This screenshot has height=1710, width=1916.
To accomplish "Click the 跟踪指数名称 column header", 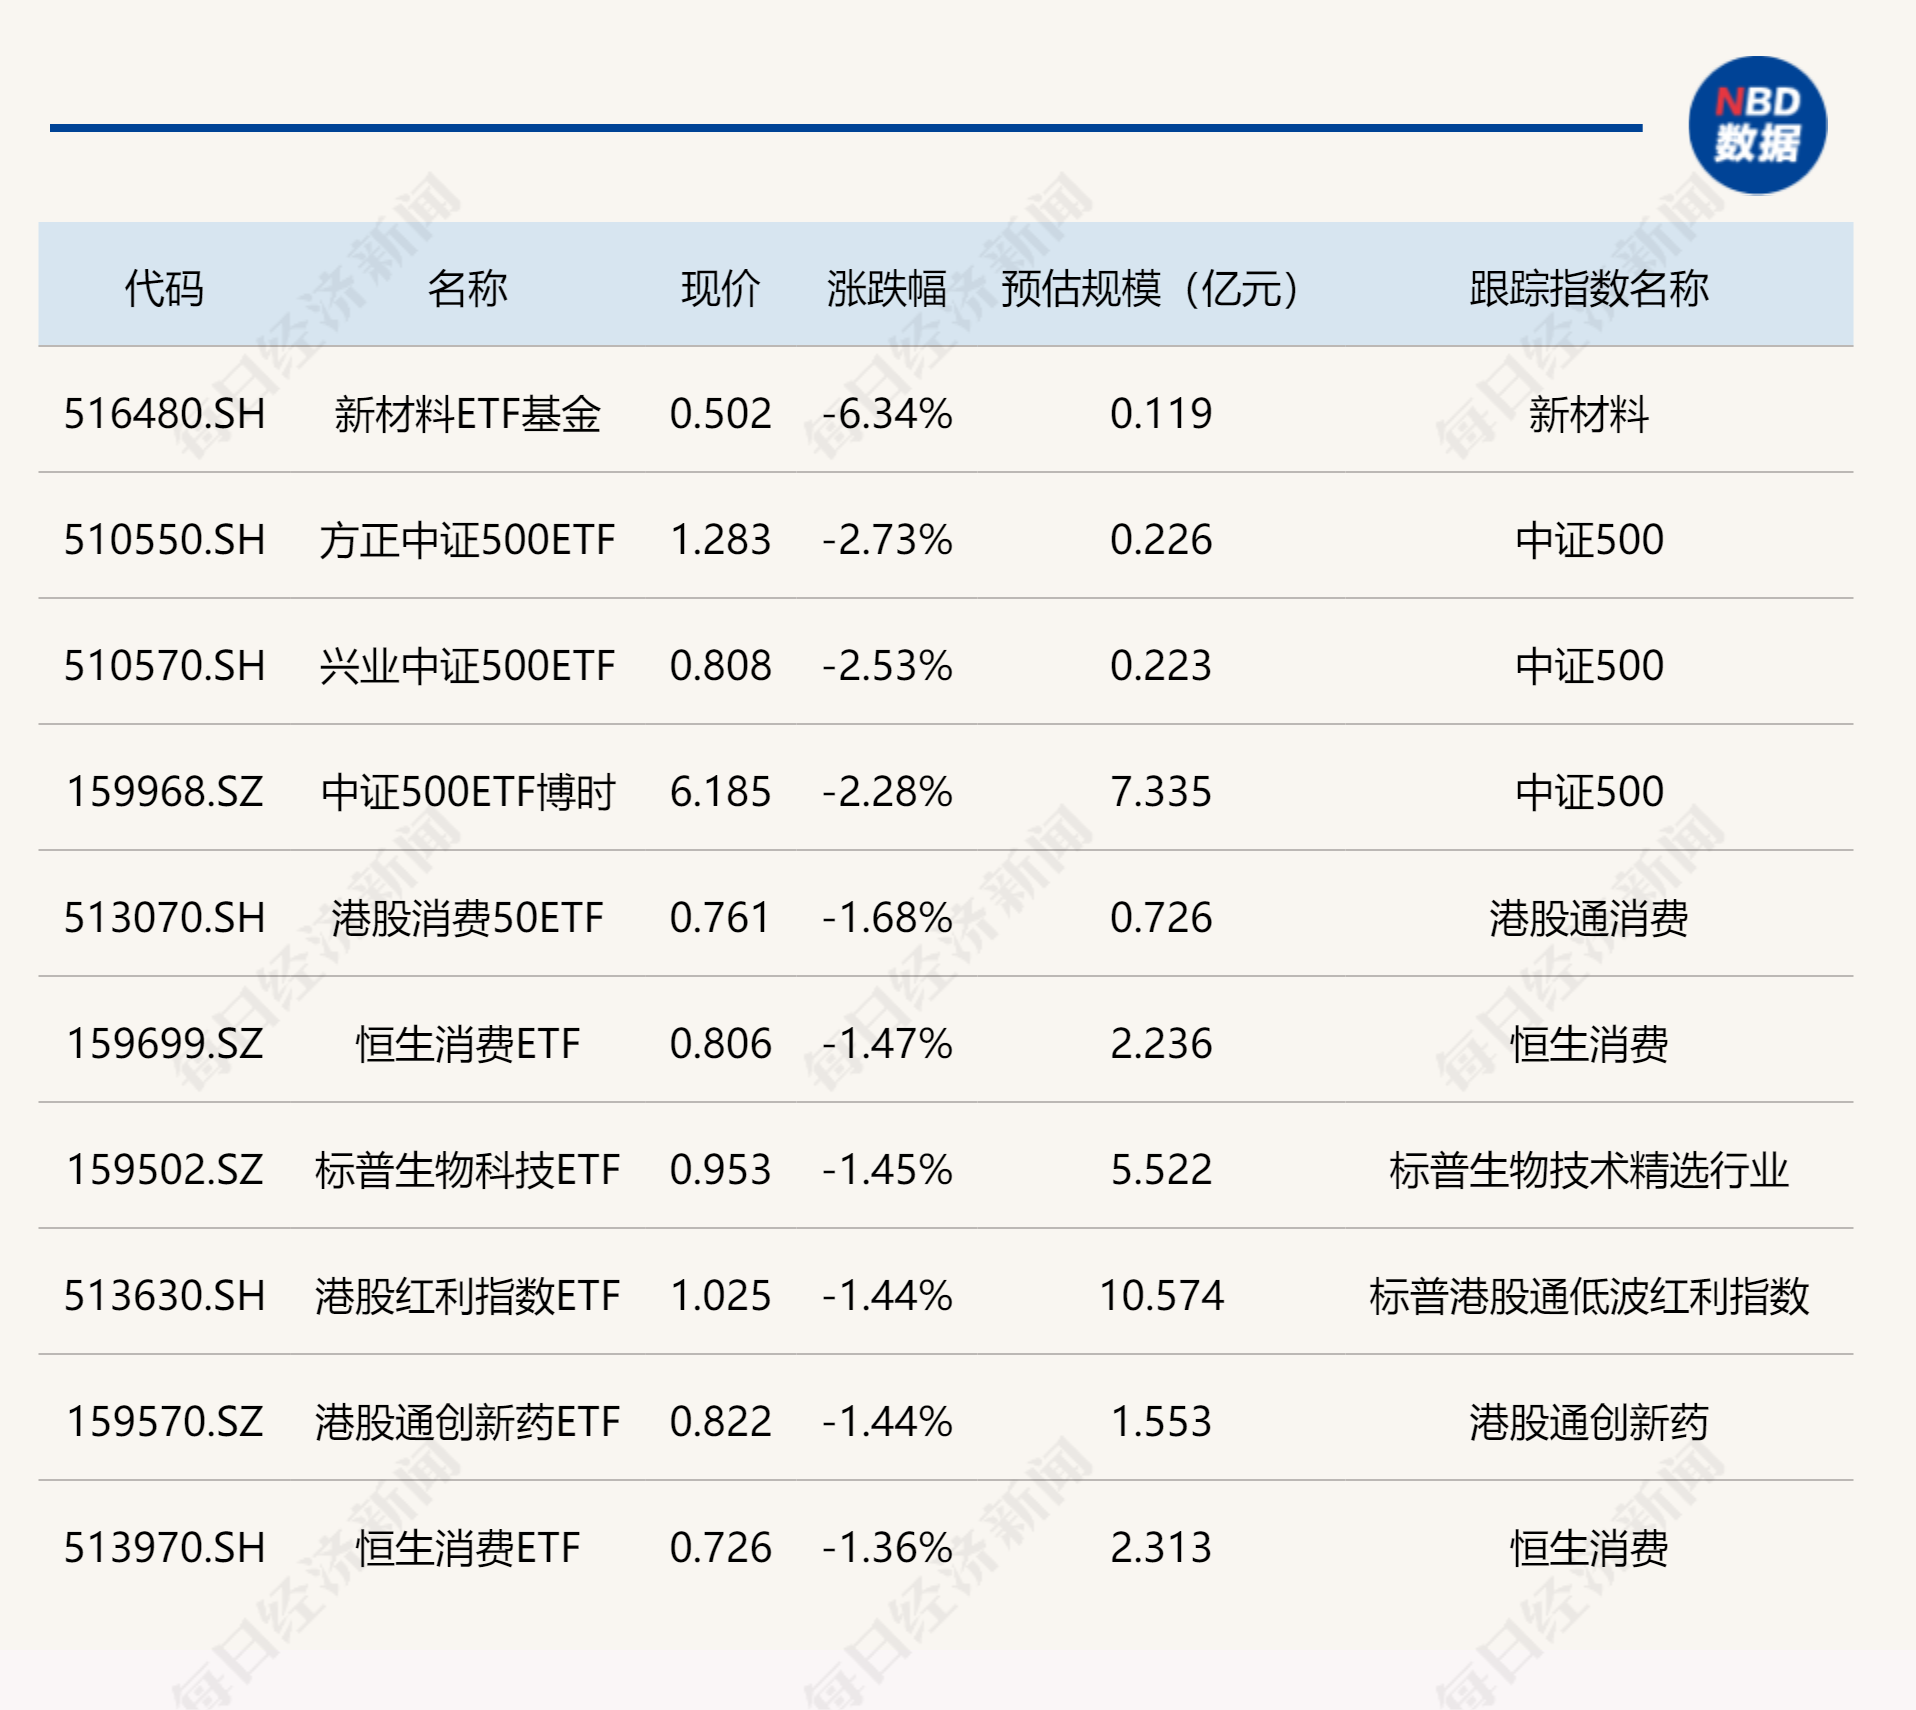I will 1588,288.
